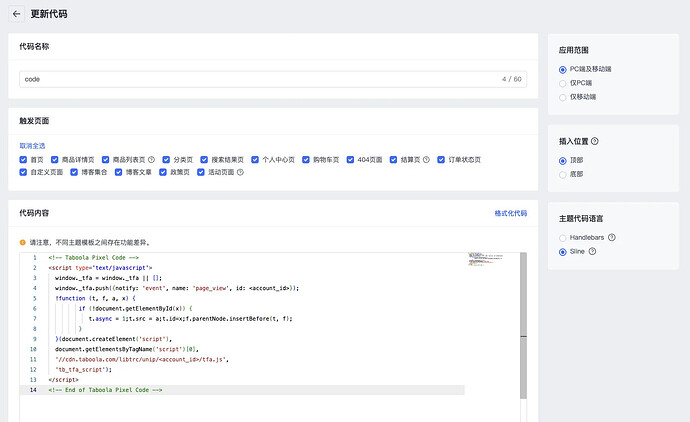Click help icon next to Handlebars
Image resolution: width=690 pixels, height=422 pixels.
tap(611, 238)
